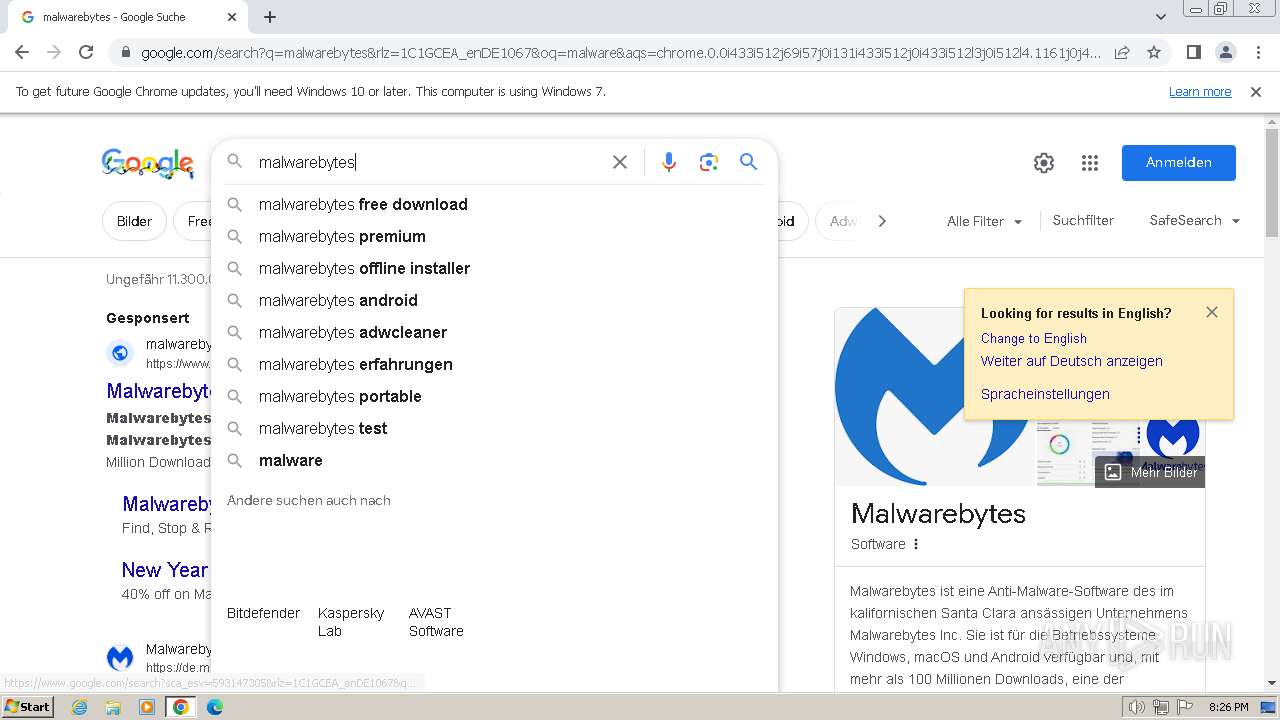Bookmark this page with star icon
This screenshot has height=720, width=1280.
[1154, 52]
